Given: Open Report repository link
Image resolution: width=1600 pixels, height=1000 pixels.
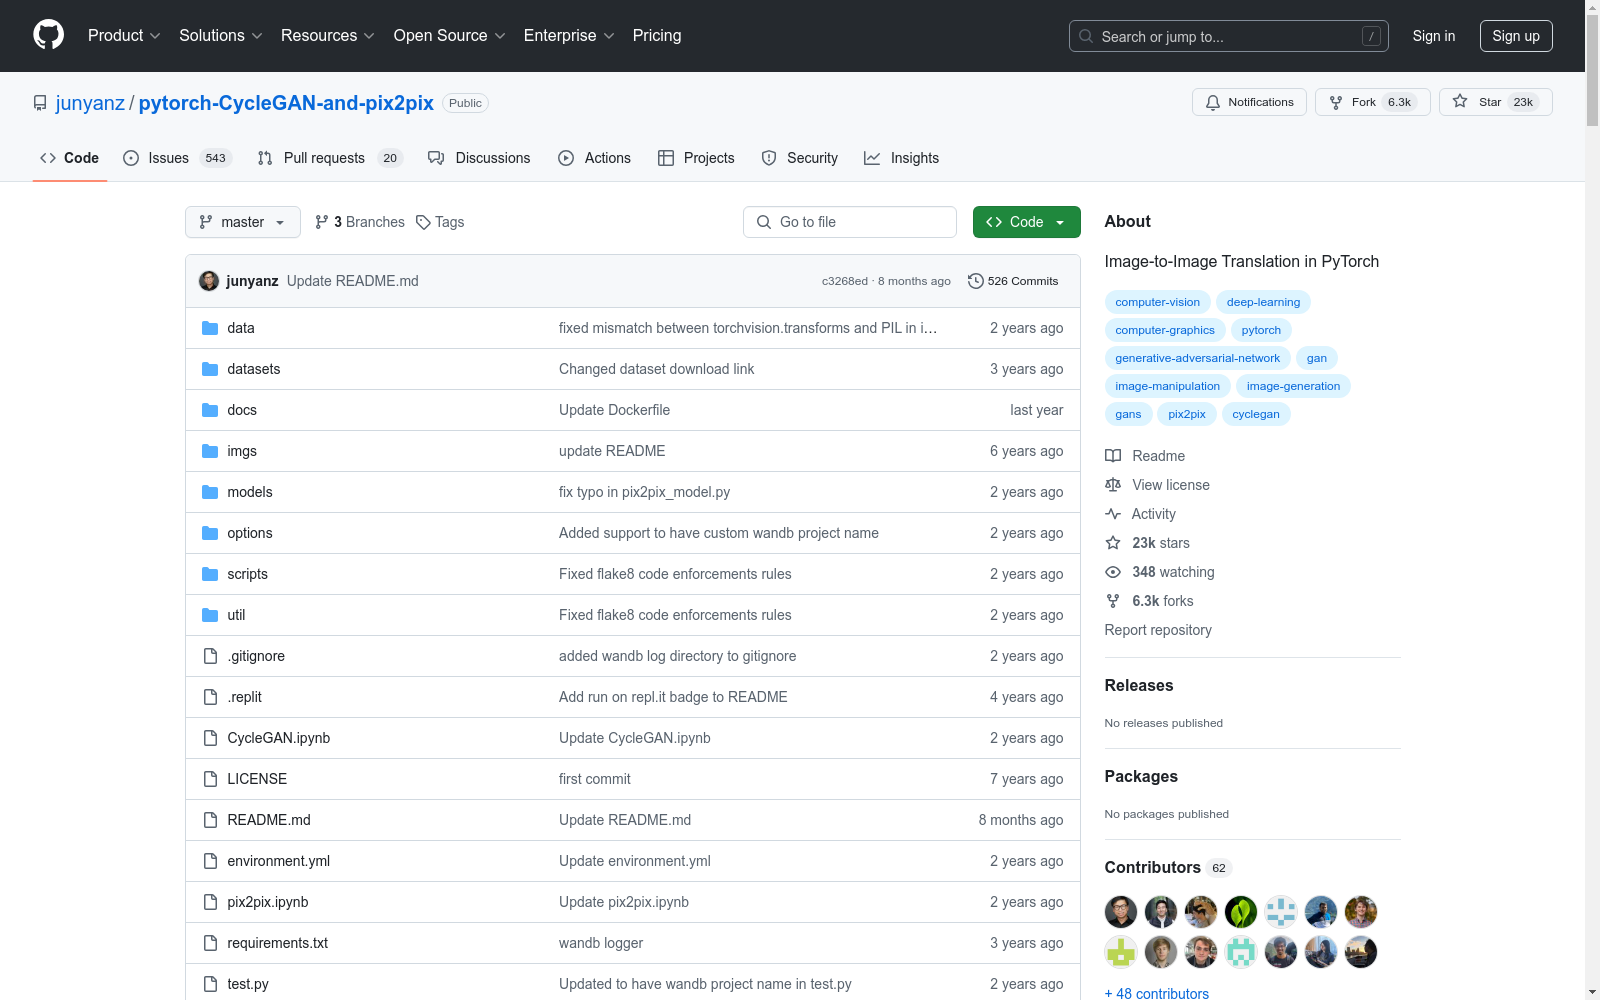Looking at the screenshot, I should click(1158, 630).
